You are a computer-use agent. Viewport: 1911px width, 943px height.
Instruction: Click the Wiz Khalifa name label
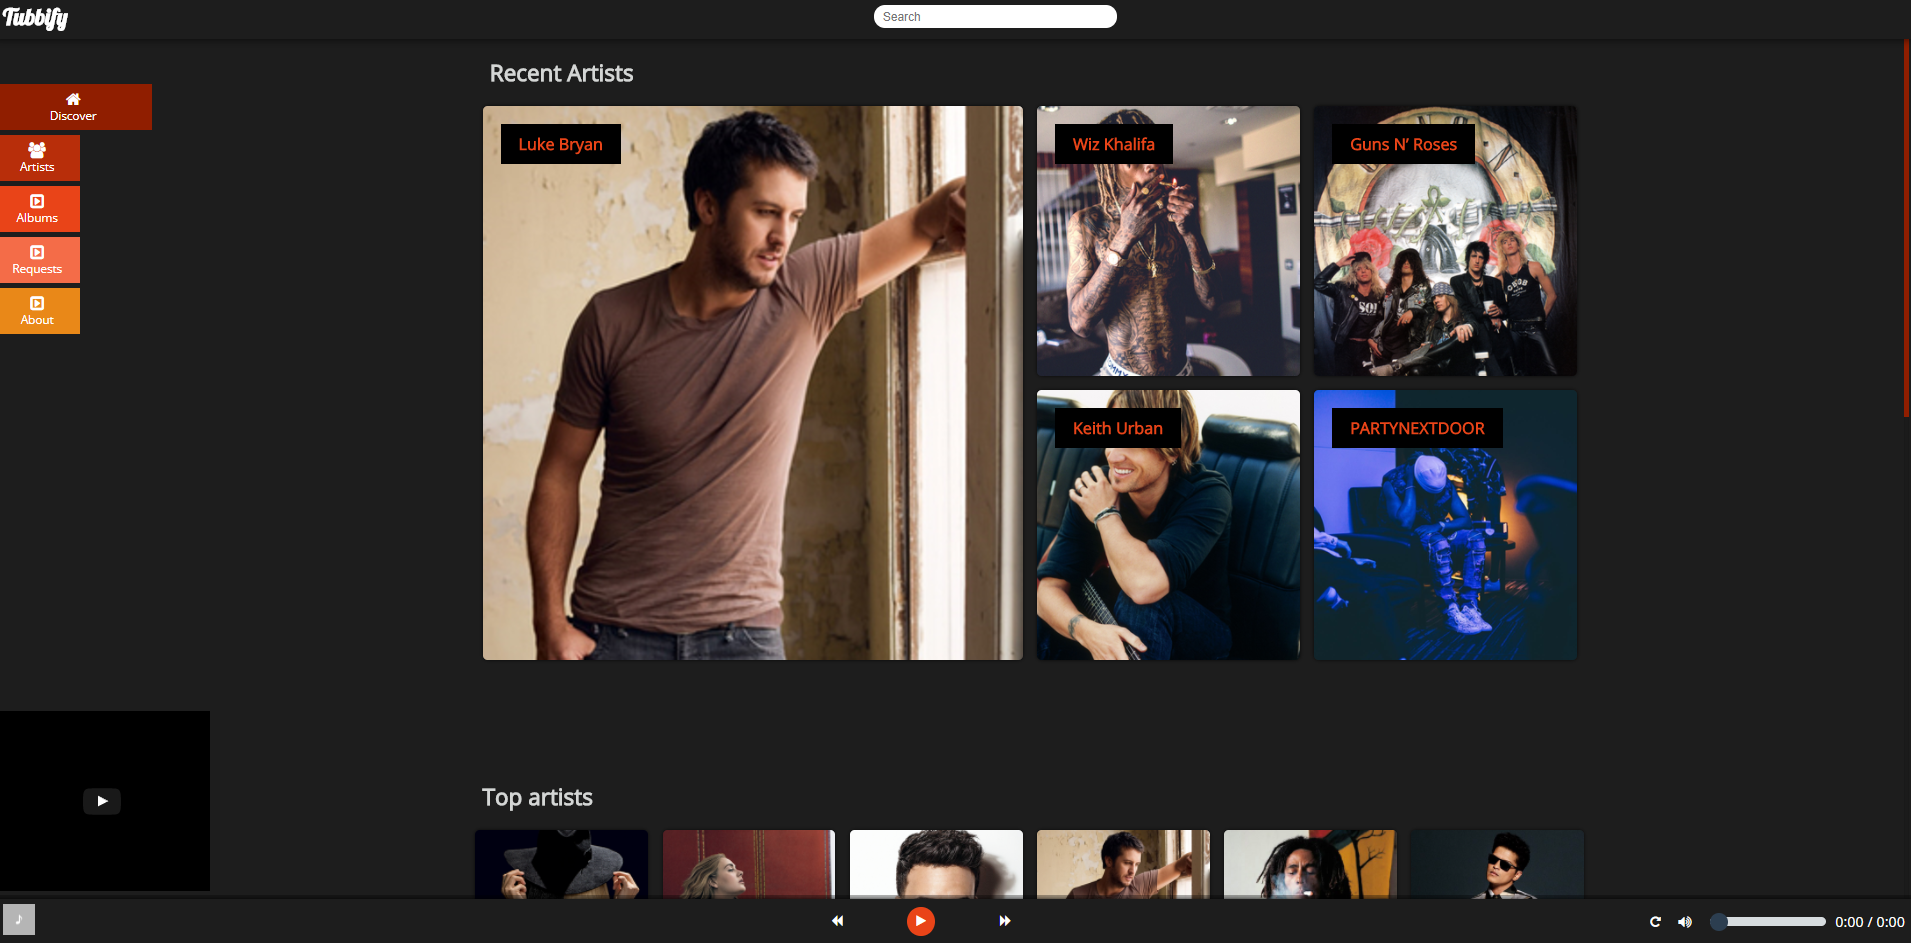click(x=1114, y=144)
